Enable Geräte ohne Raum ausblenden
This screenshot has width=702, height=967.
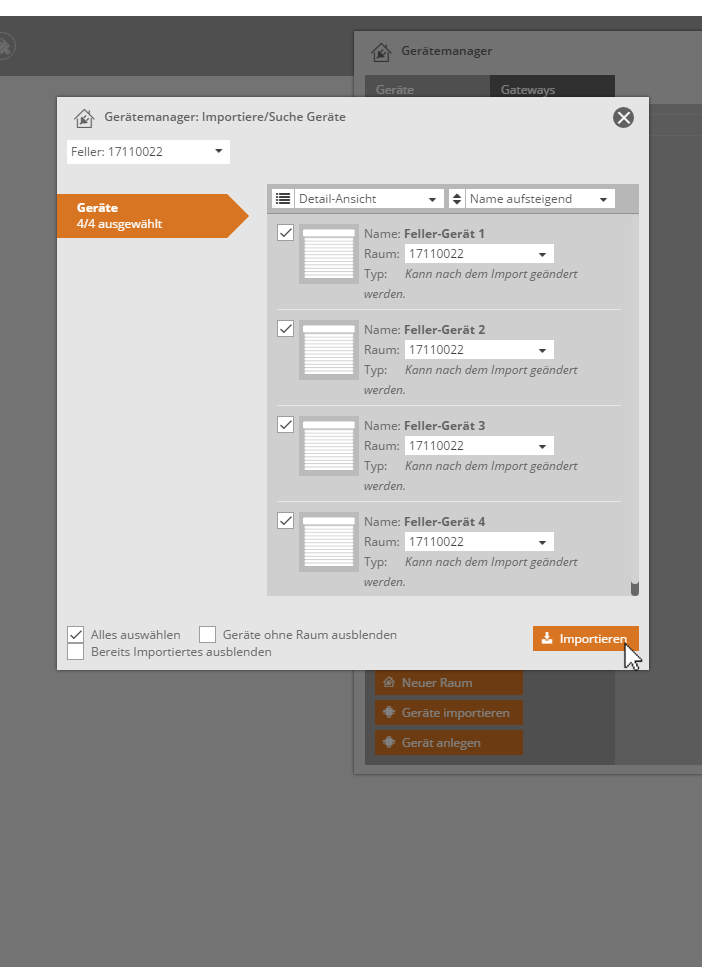point(207,634)
